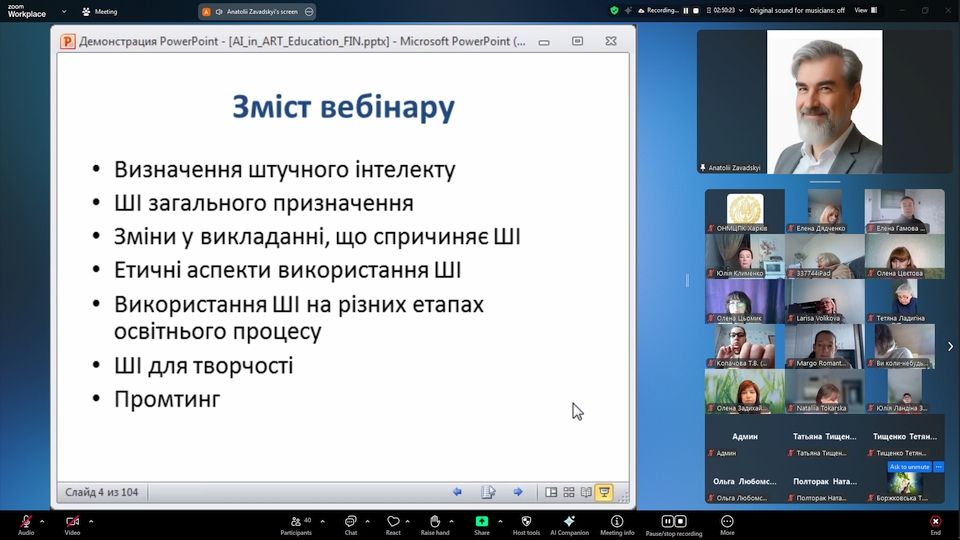Click handle between shared screen and gallery

point(687,280)
